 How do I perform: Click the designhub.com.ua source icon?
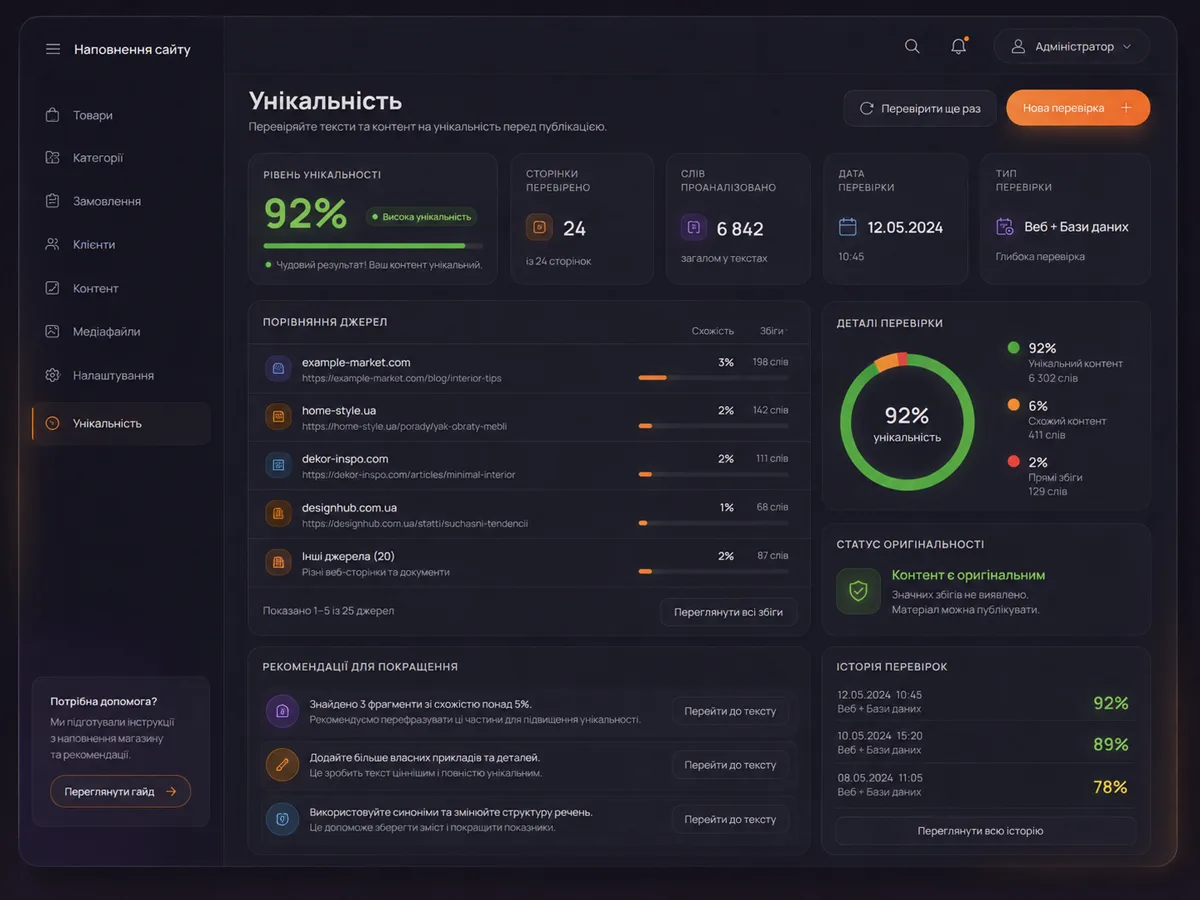coord(278,514)
